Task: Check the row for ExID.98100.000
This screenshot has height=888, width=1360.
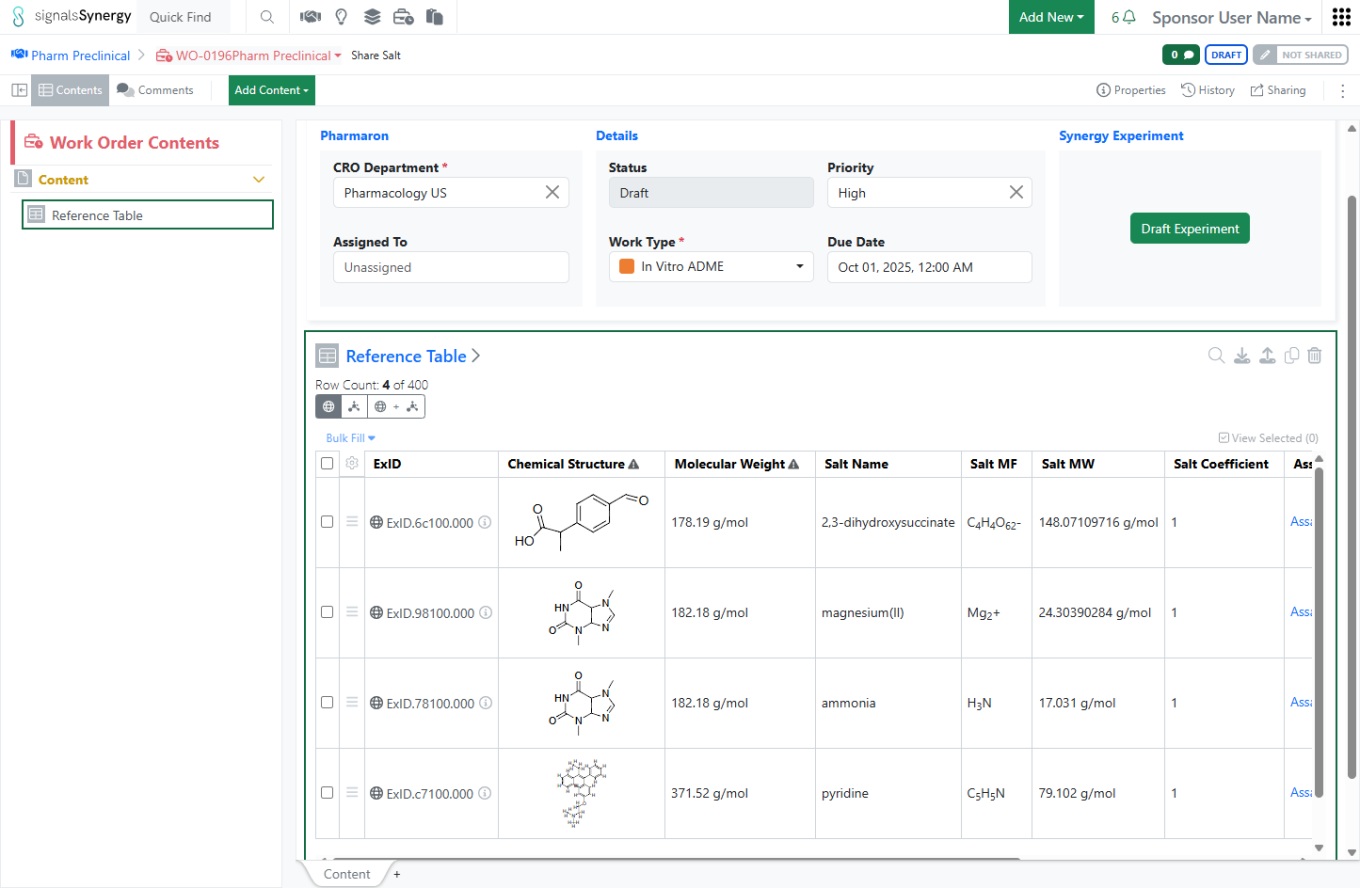Action: [x=327, y=613]
